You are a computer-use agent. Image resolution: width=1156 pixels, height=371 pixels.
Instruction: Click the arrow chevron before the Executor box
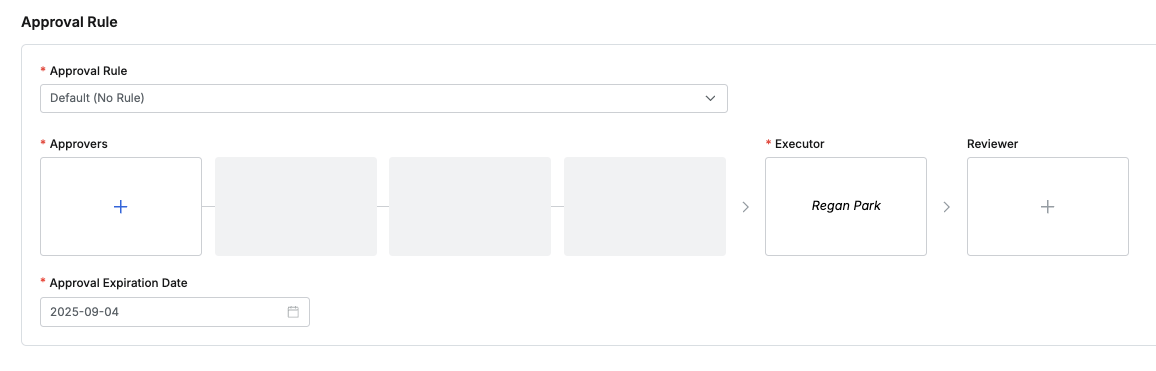click(745, 207)
